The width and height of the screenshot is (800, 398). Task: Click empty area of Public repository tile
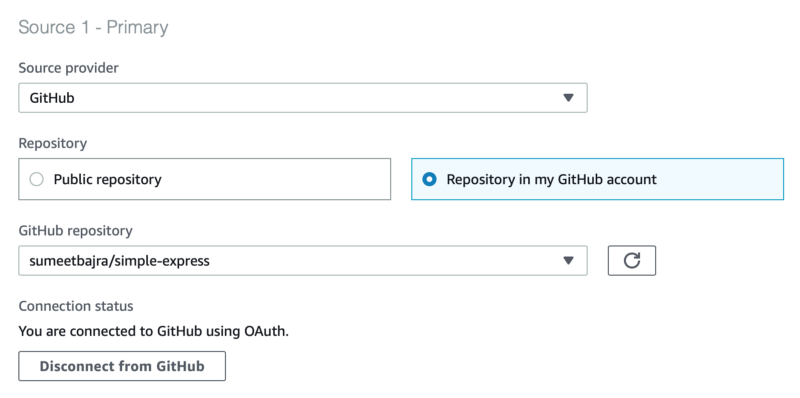coord(276,179)
